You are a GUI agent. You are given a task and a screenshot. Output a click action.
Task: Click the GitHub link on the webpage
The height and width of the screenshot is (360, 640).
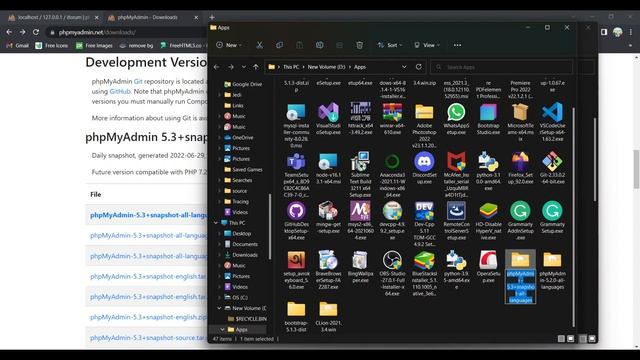(120, 91)
